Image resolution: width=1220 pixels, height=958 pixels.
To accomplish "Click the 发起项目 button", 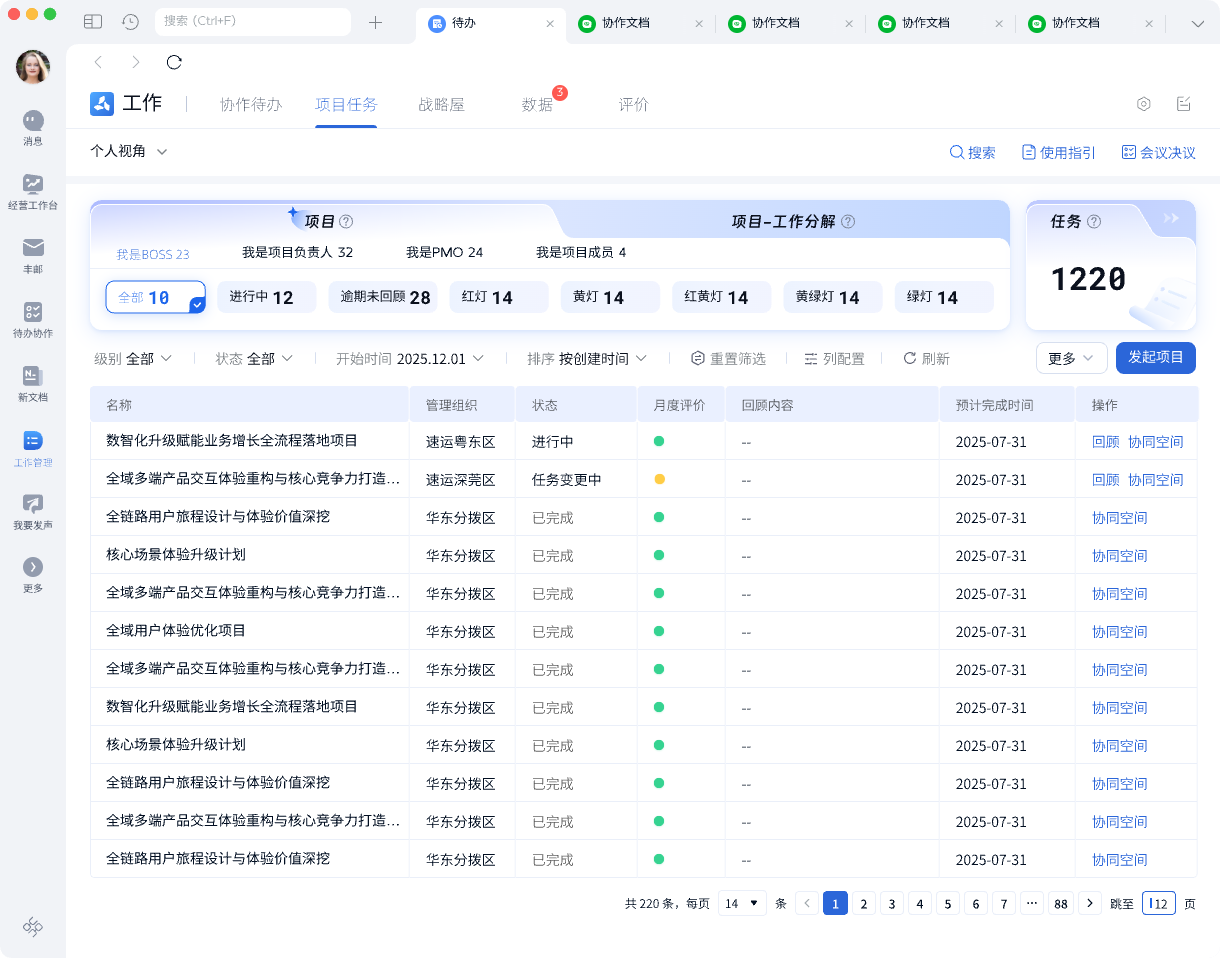I will pyautogui.click(x=1155, y=358).
